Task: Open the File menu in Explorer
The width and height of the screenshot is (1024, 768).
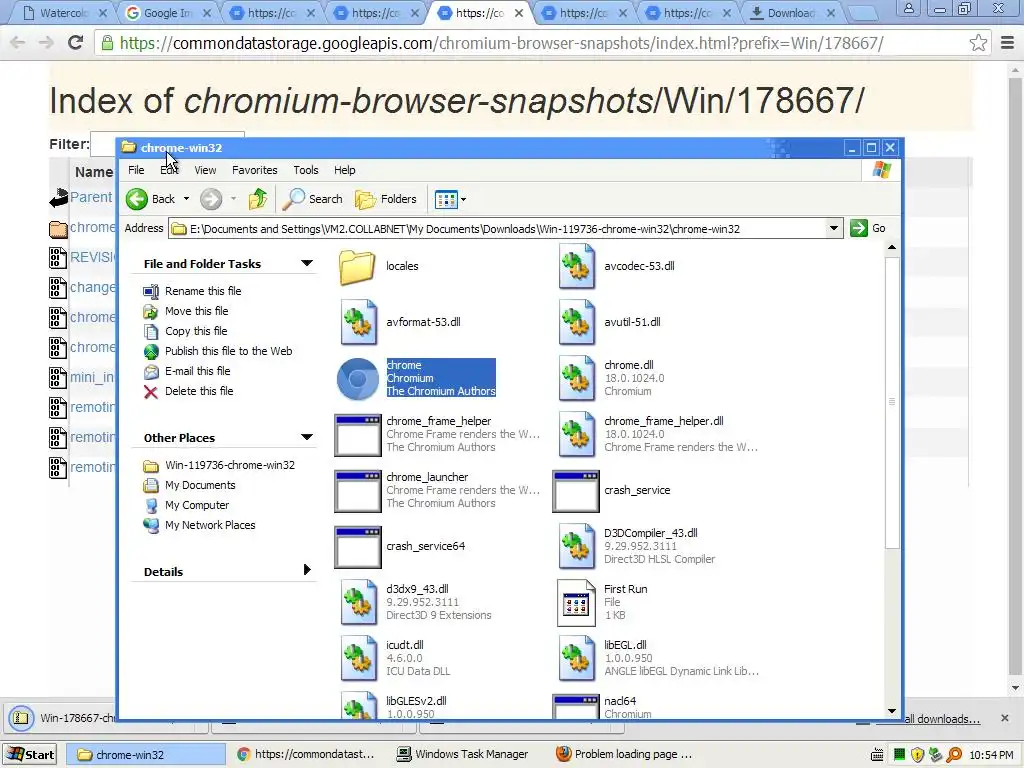Action: pos(136,170)
